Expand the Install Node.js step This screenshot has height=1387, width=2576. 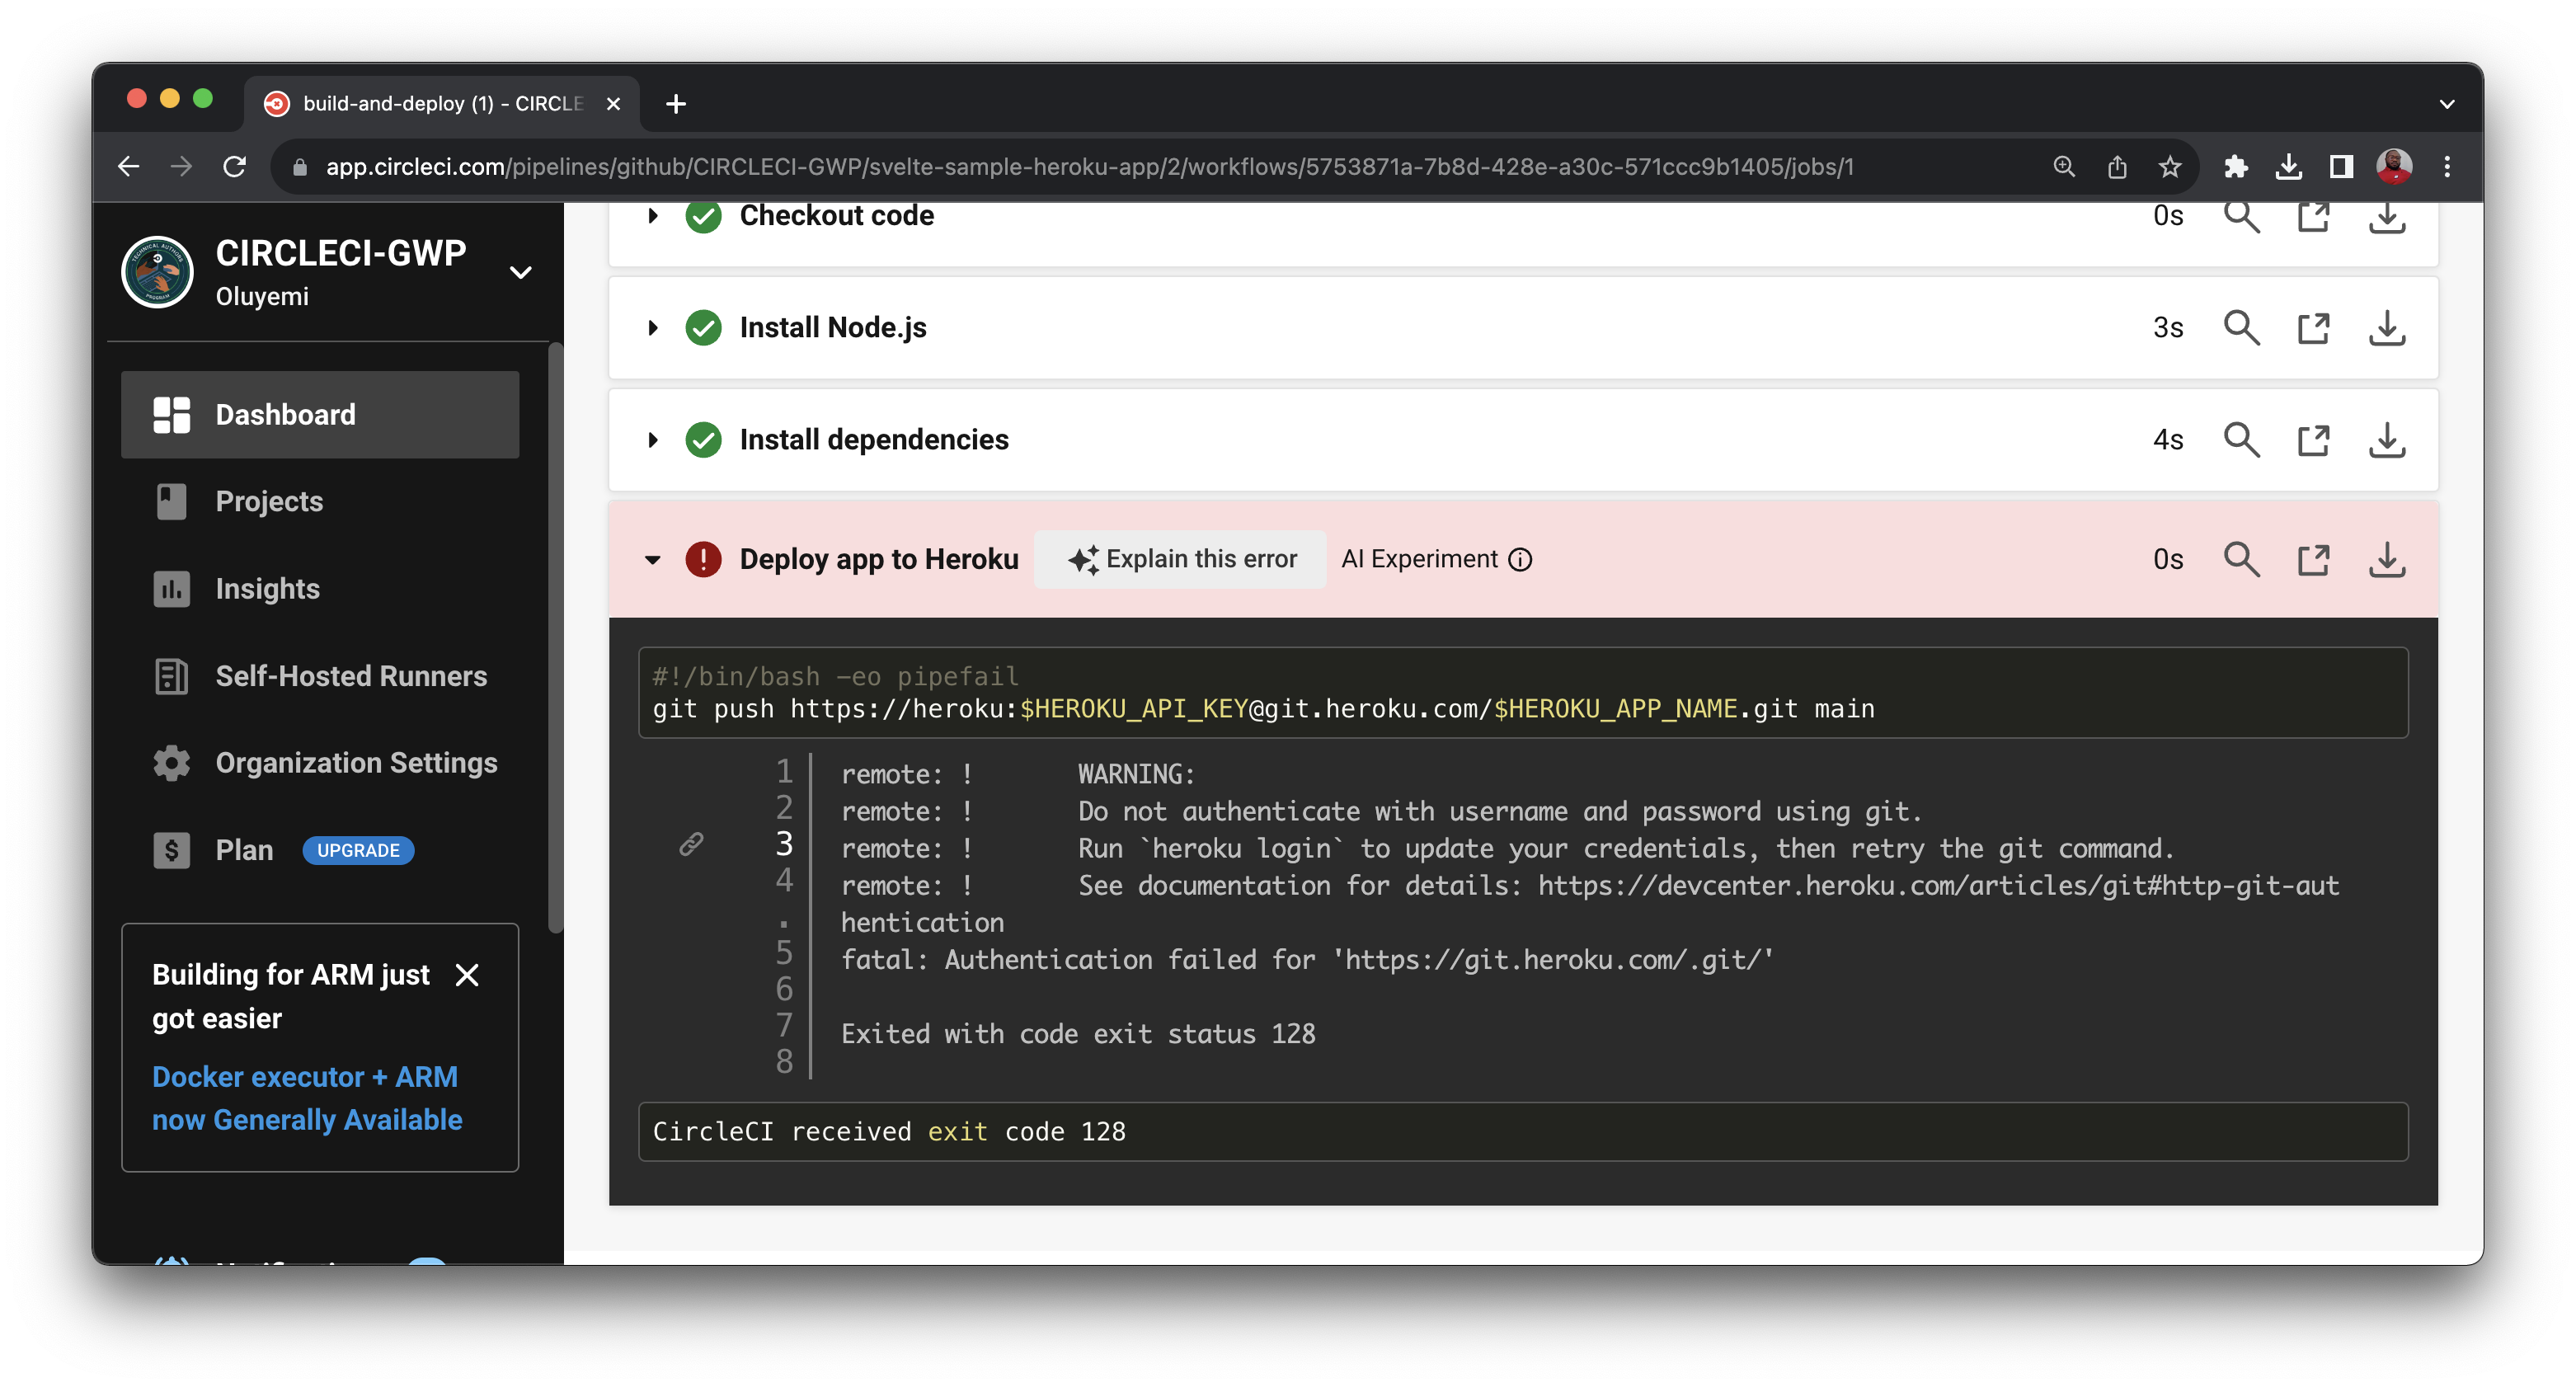[653, 328]
